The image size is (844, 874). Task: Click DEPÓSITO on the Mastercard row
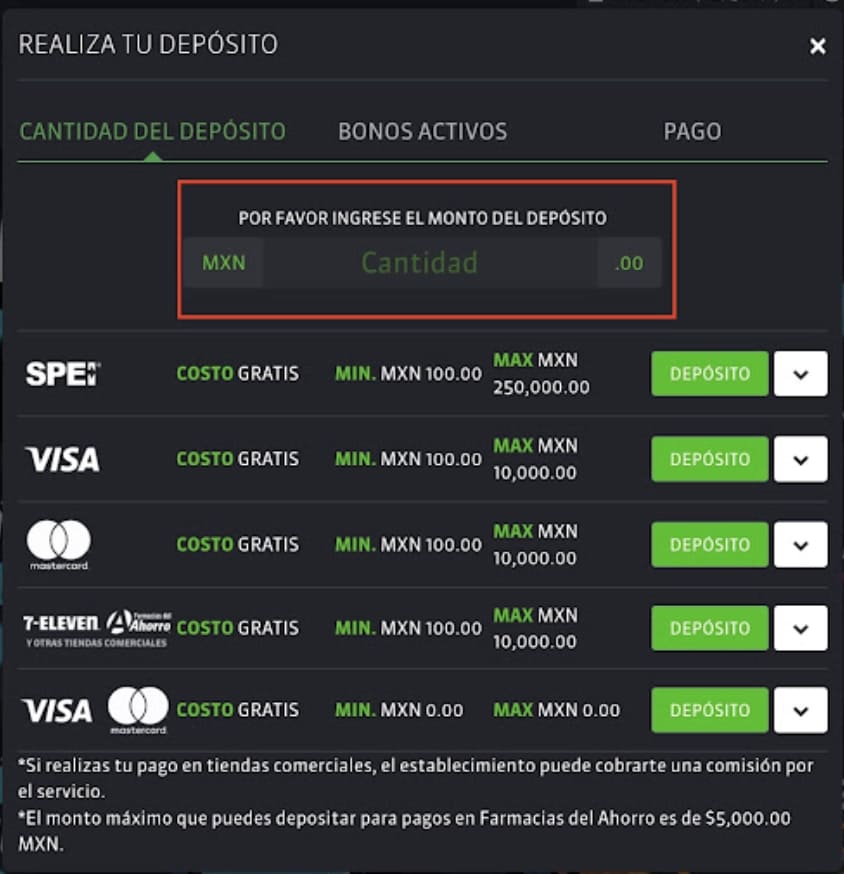(x=709, y=545)
